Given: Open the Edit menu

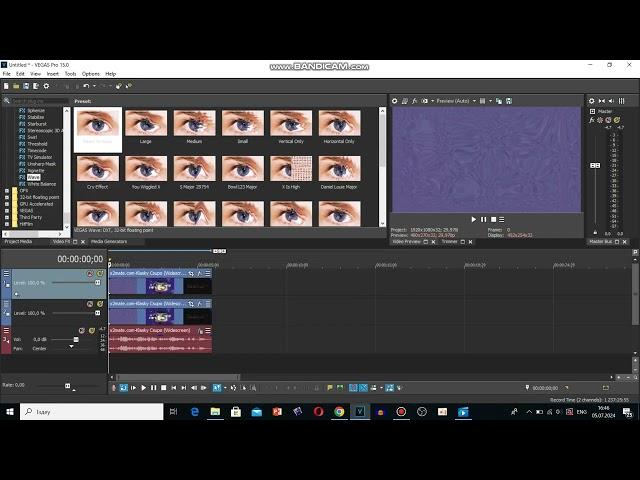Looking at the screenshot, I should pyautogui.click(x=20, y=74).
